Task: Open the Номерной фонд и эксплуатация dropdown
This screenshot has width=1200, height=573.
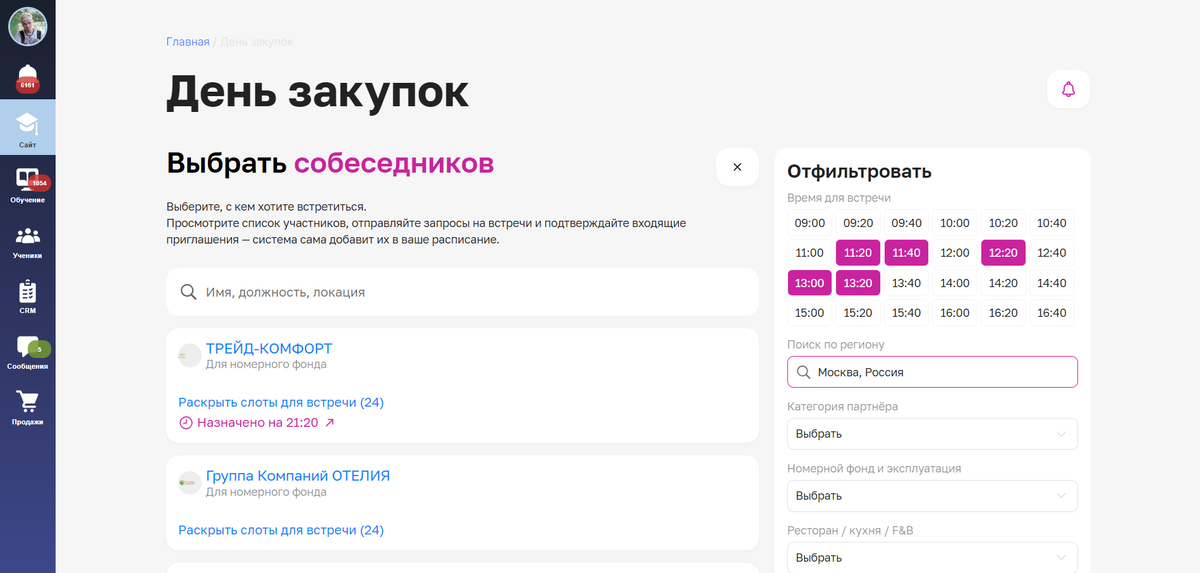Action: pos(932,496)
